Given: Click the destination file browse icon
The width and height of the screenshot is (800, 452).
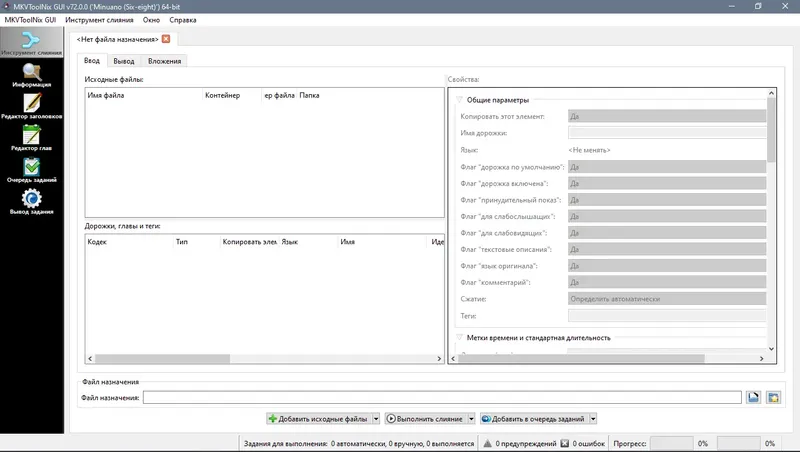Looking at the screenshot, I should (x=753, y=397).
